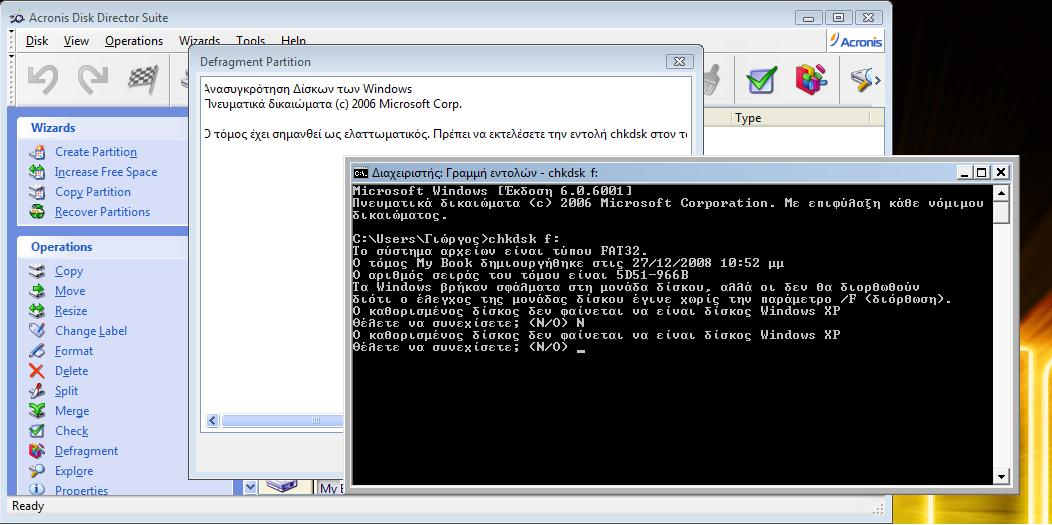Click the command prompt window title icon

pyautogui.click(x=360, y=173)
